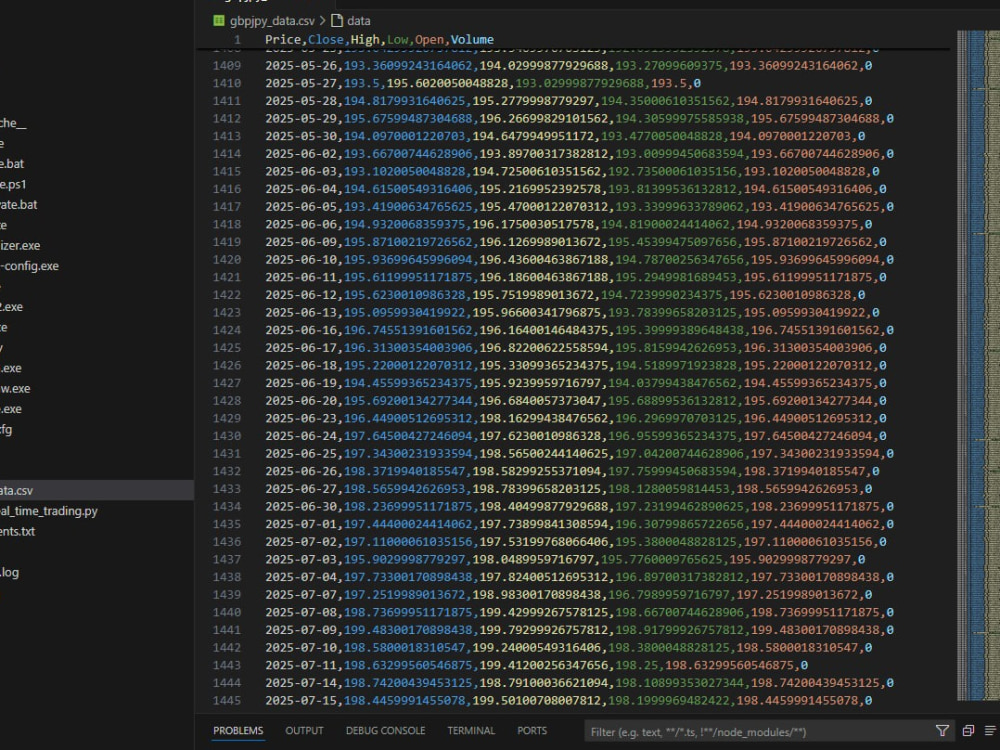Click the data document icon in breadcrumb
Image resolution: width=1000 pixels, height=750 pixels.
[x=337, y=20]
